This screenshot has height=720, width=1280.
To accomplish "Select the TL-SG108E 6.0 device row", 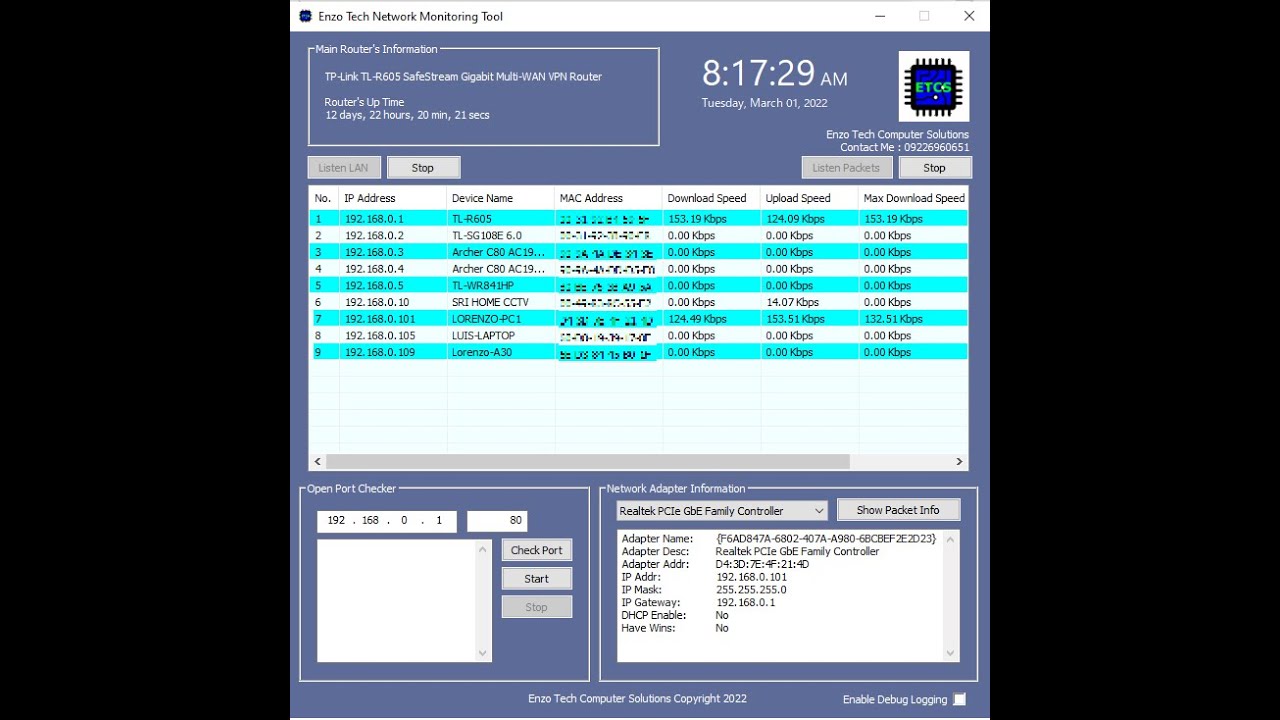I will point(638,236).
